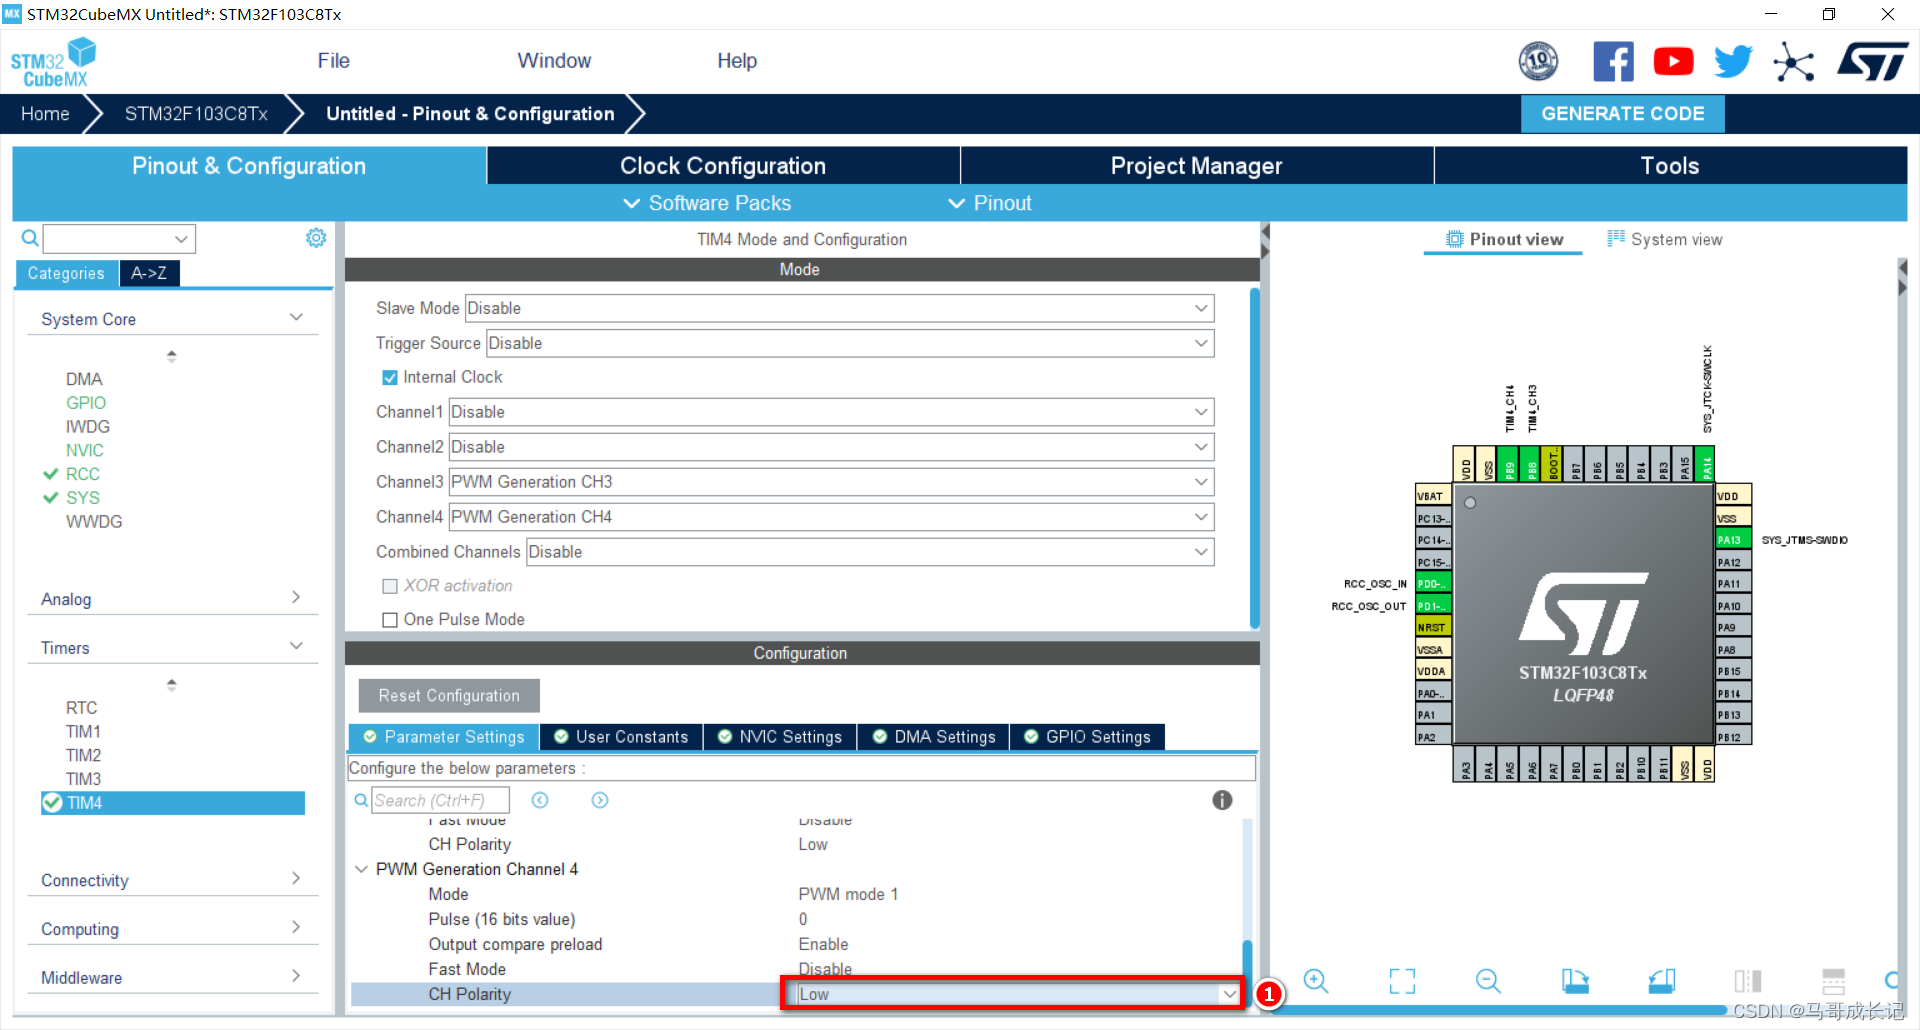Rotate the chip counter-clockwise icon
1920x1030 pixels.
pyautogui.click(x=1662, y=981)
